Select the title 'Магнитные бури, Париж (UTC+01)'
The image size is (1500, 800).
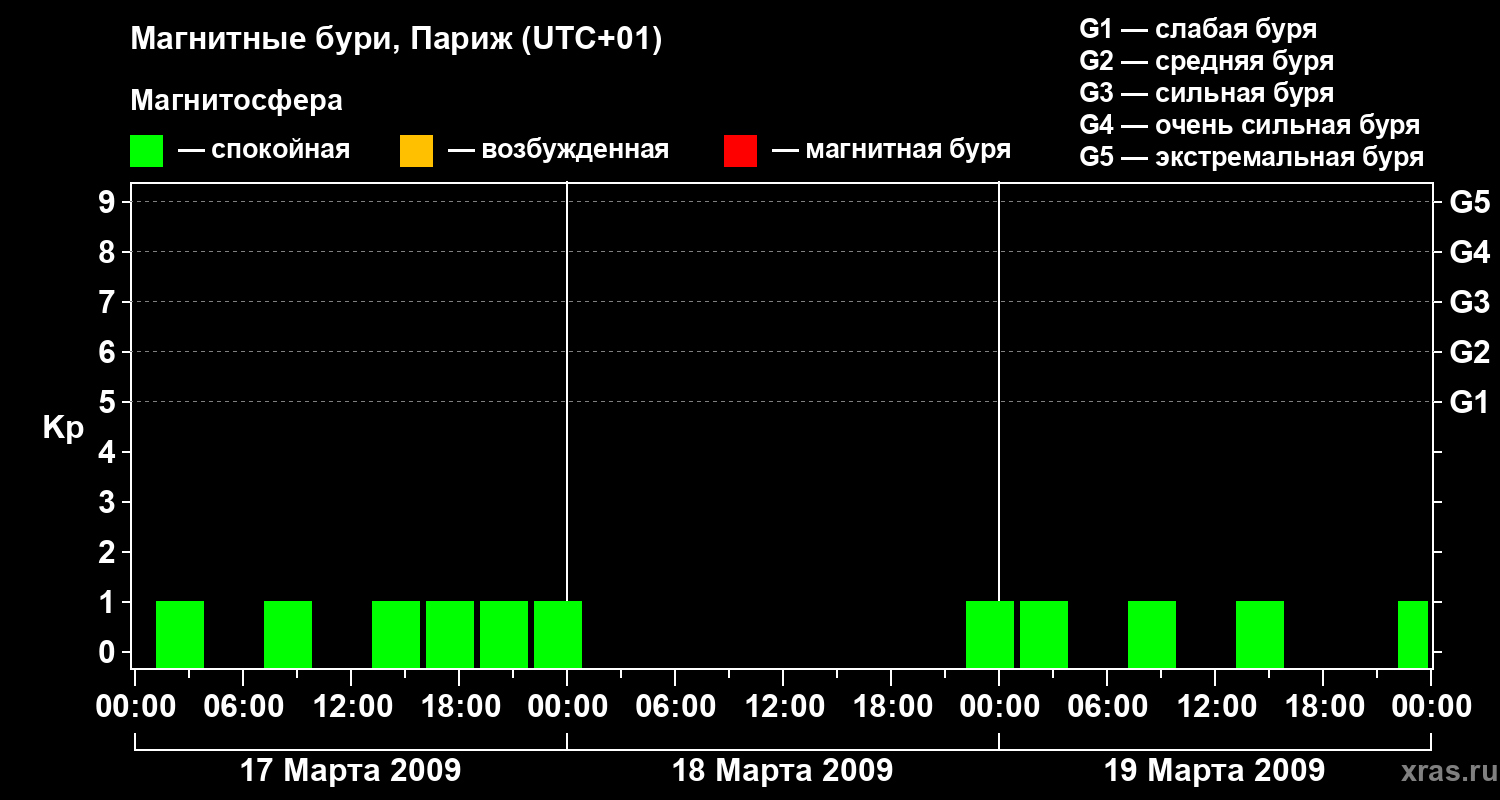[397, 40]
